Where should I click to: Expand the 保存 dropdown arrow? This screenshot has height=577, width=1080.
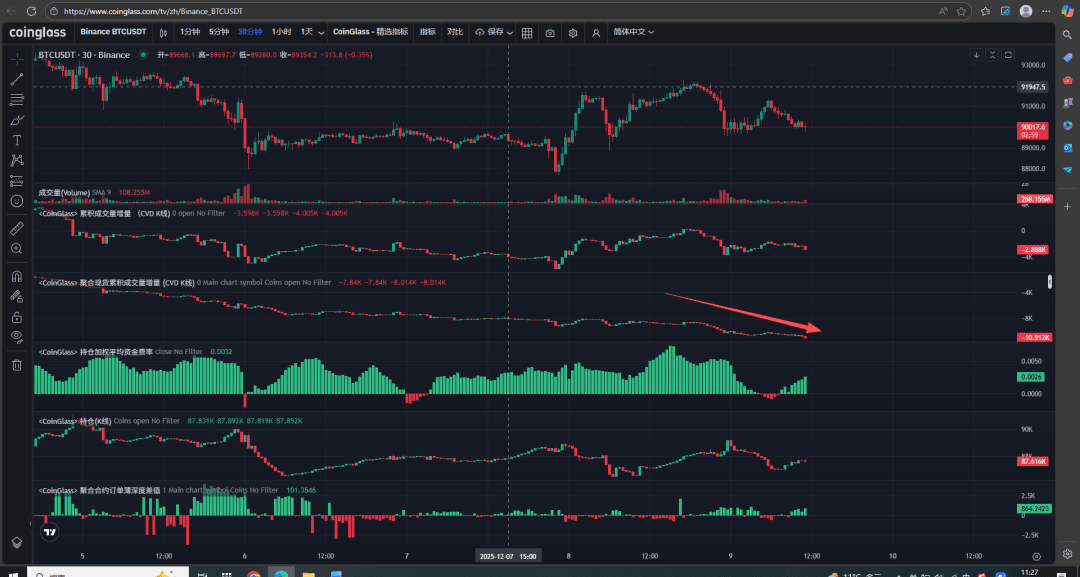[x=510, y=32]
